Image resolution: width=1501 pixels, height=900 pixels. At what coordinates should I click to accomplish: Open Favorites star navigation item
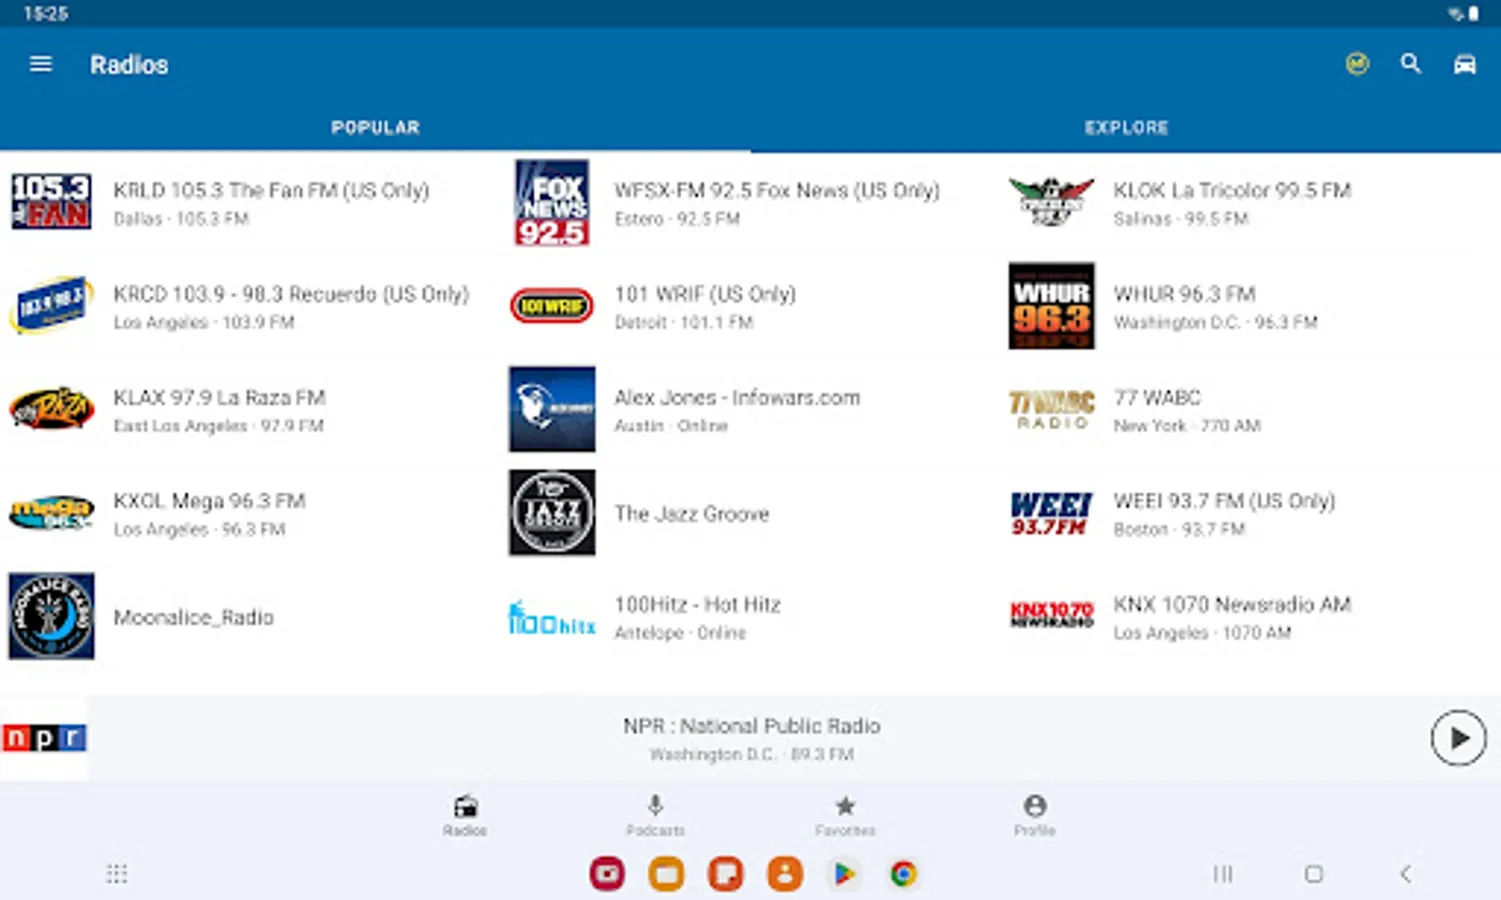pyautogui.click(x=845, y=815)
